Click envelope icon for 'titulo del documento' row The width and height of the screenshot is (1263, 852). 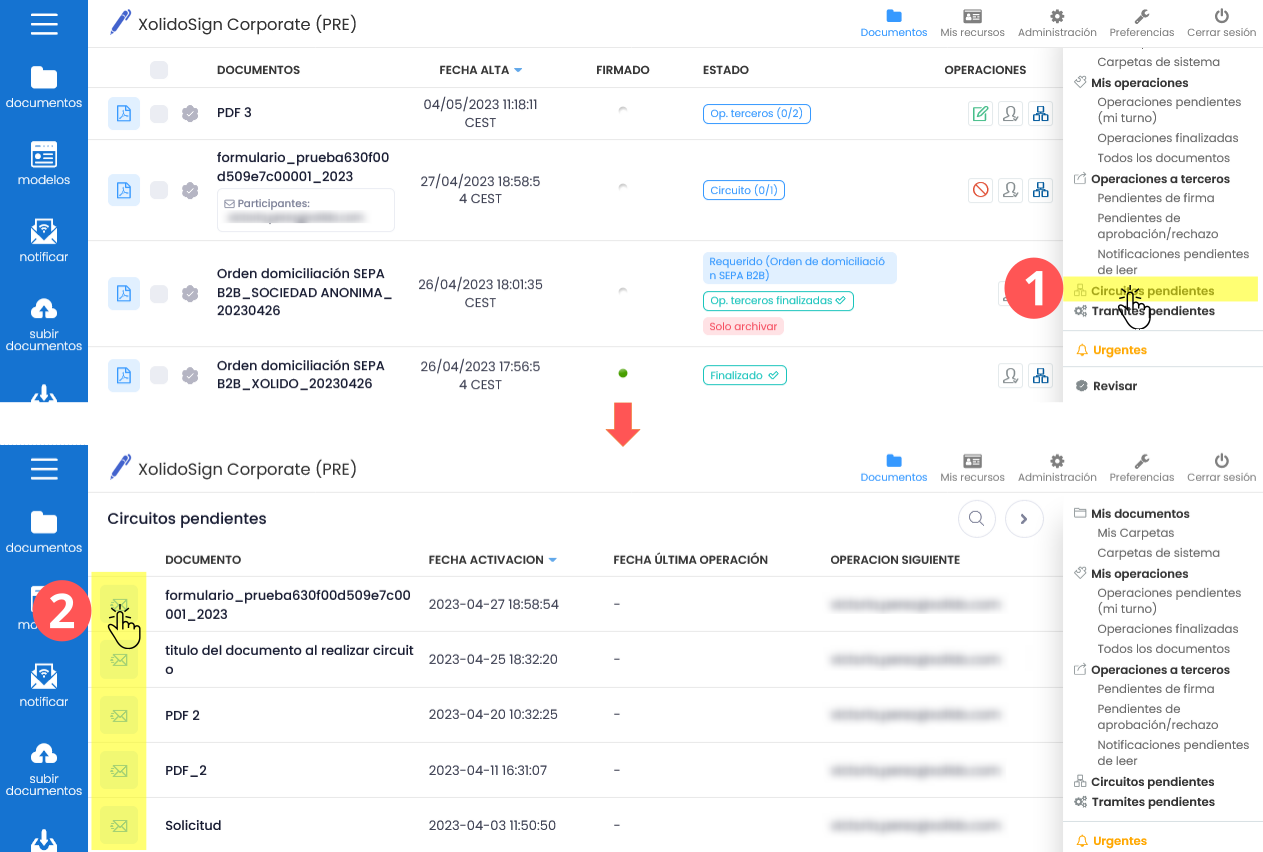119,660
